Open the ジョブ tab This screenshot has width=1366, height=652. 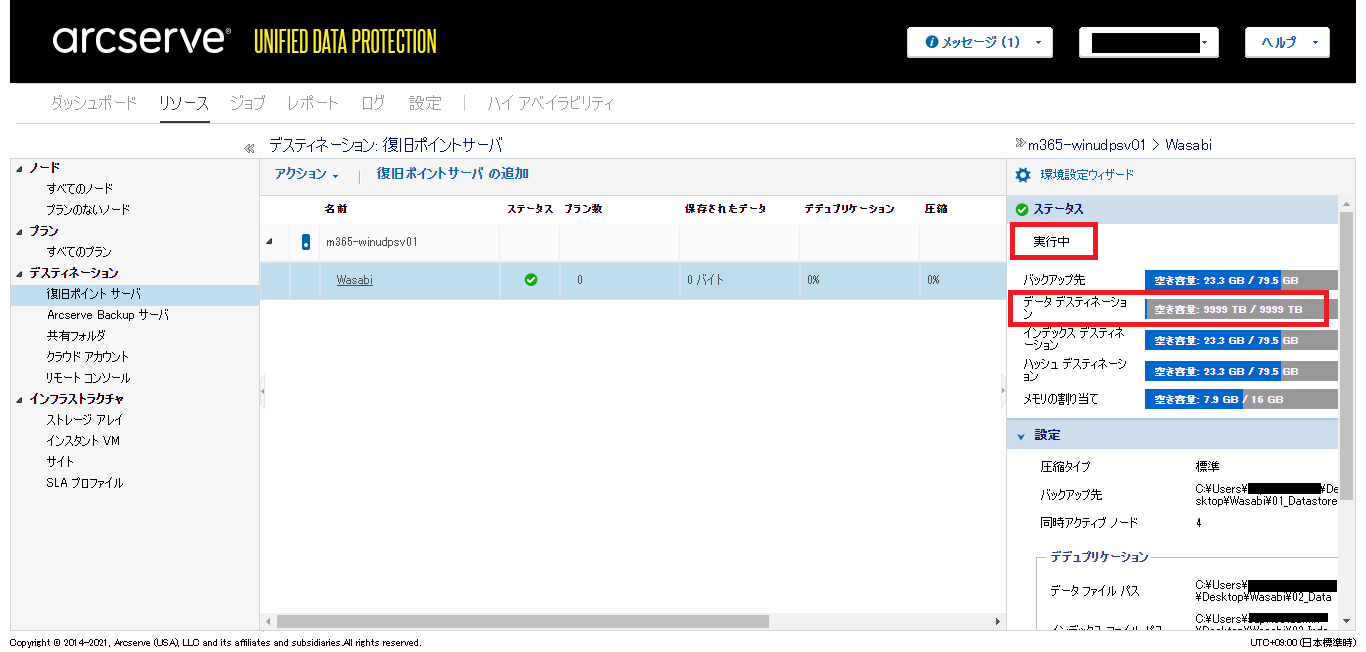tap(247, 103)
